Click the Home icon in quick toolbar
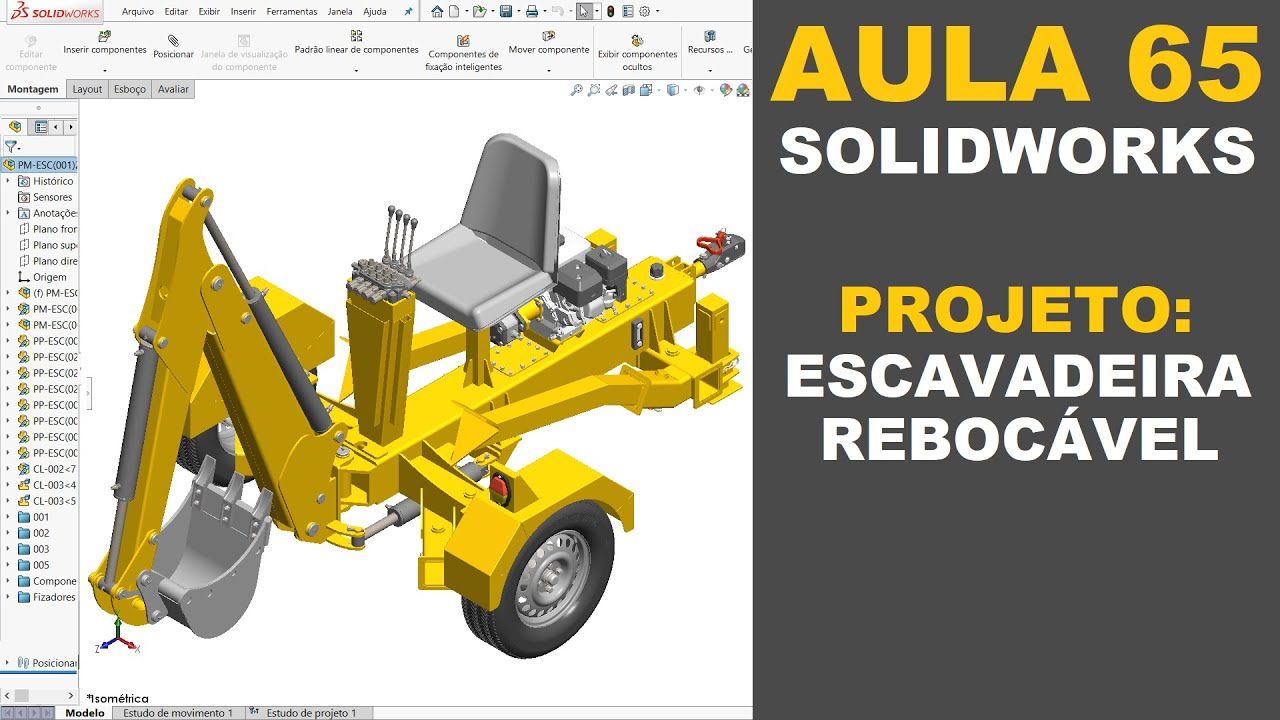The height and width of the screenshot is (720, 1280). pos(437,12)
